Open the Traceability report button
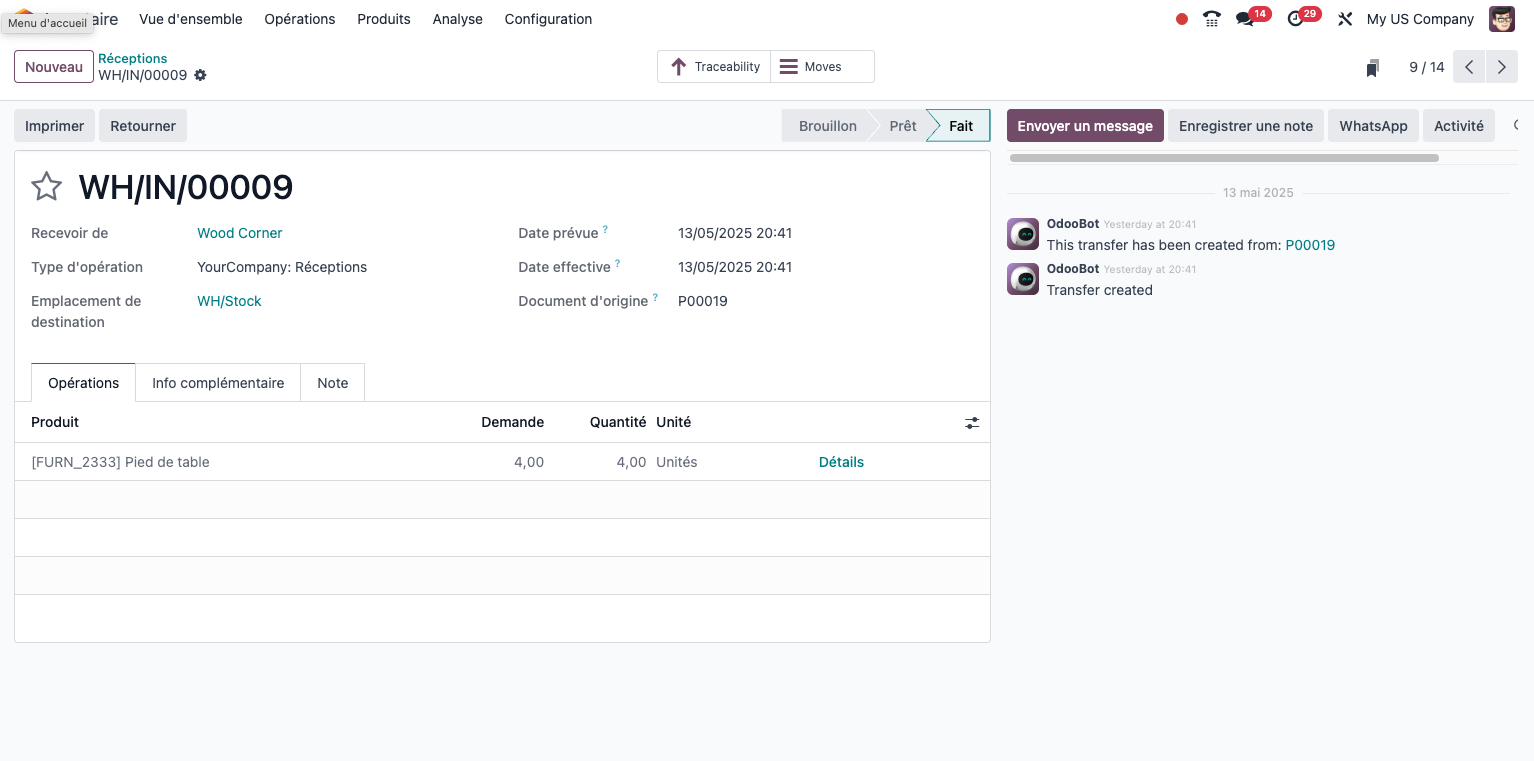 (x=714, y=67)
